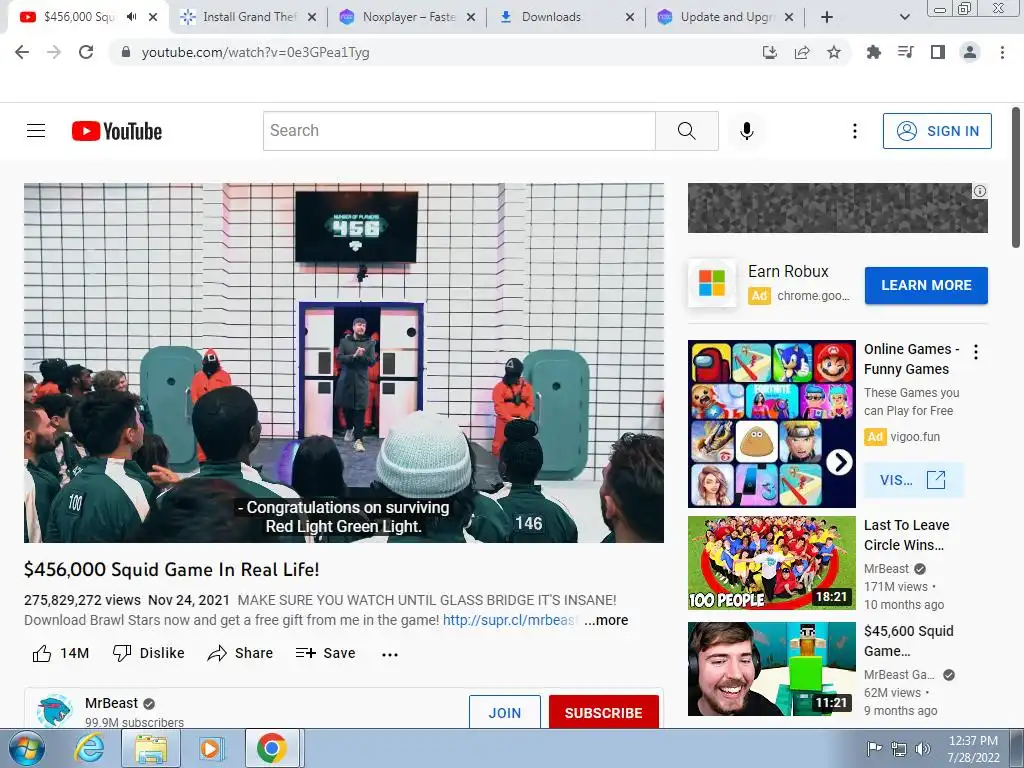Like the video with thumbs up

tap(60, 653)
